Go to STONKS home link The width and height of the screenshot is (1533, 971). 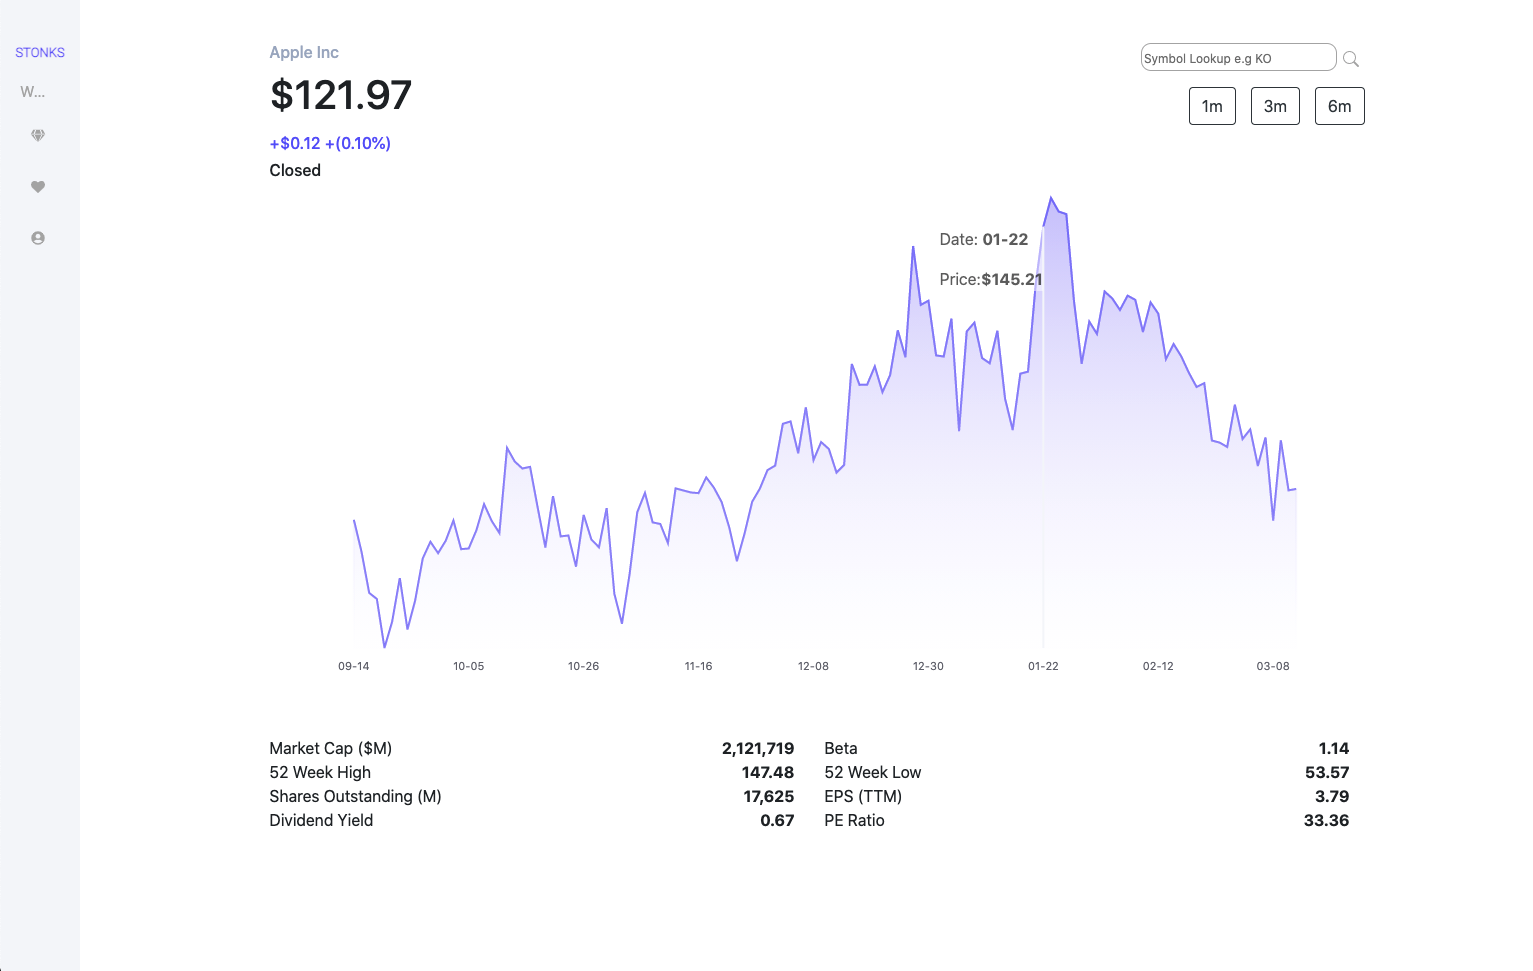40,53
